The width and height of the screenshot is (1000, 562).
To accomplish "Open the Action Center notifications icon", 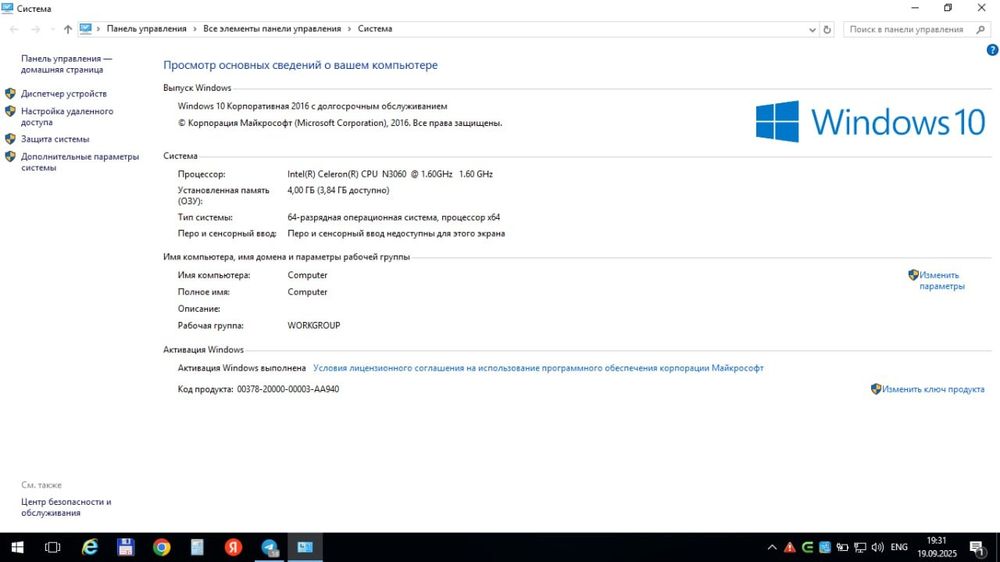I will click(x=977, y=547).
